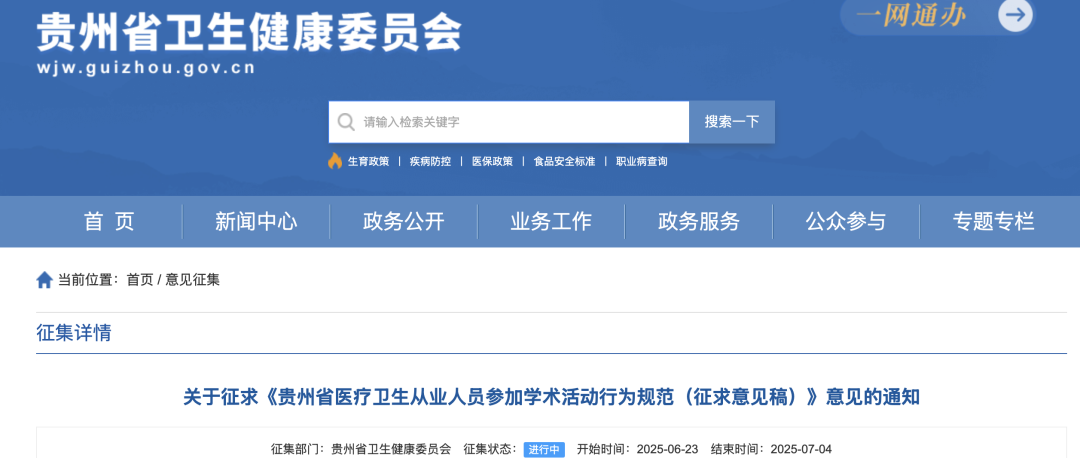Click the 征集详情 section heading
The height and width of the screenshot is (458, 1080).
[74, 333]
